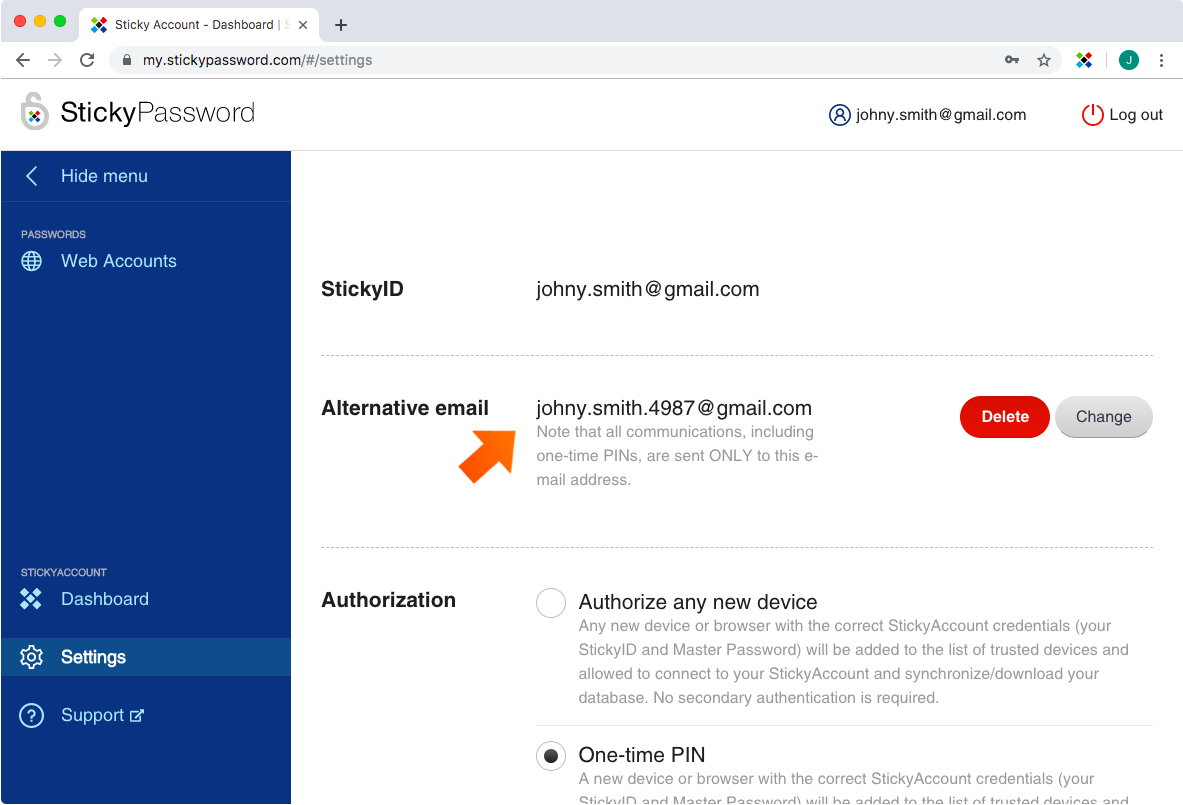Viewport: 1183px width, 805px height.
Task: Click the green macOS maximize window button
Action: [60, 21]
